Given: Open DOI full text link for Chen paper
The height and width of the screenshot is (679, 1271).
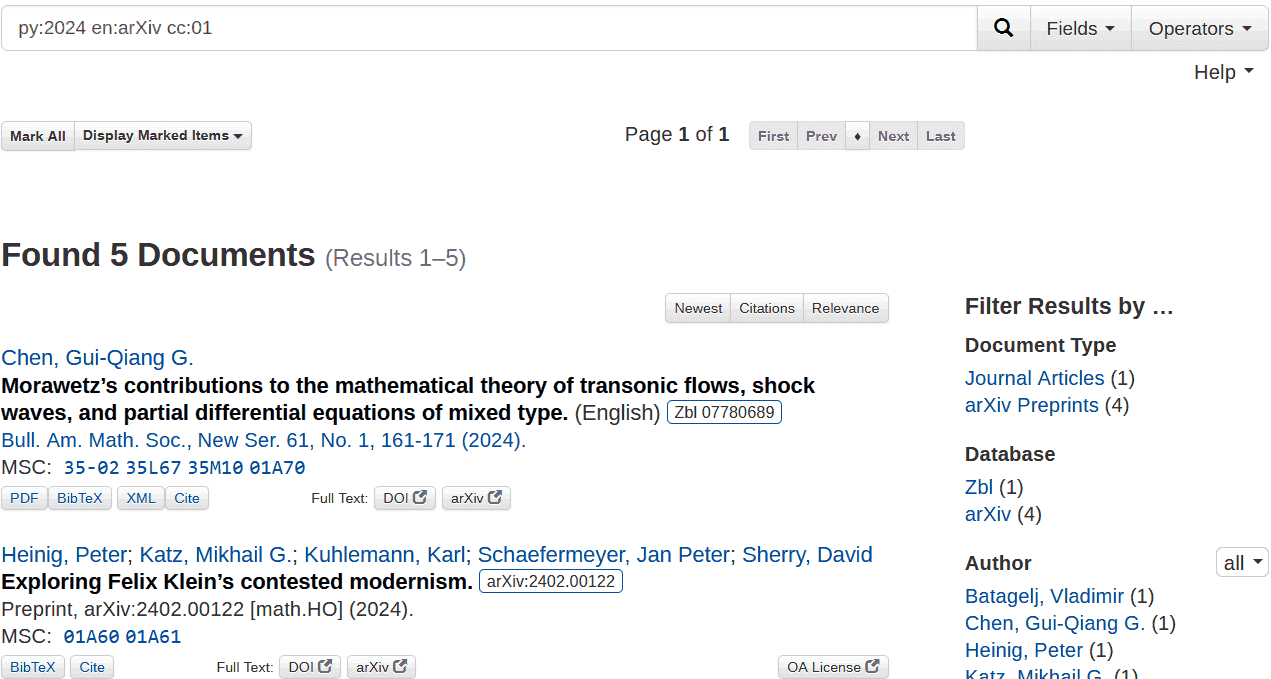Looking at the screenshot, I should click(x=405, y=498).
